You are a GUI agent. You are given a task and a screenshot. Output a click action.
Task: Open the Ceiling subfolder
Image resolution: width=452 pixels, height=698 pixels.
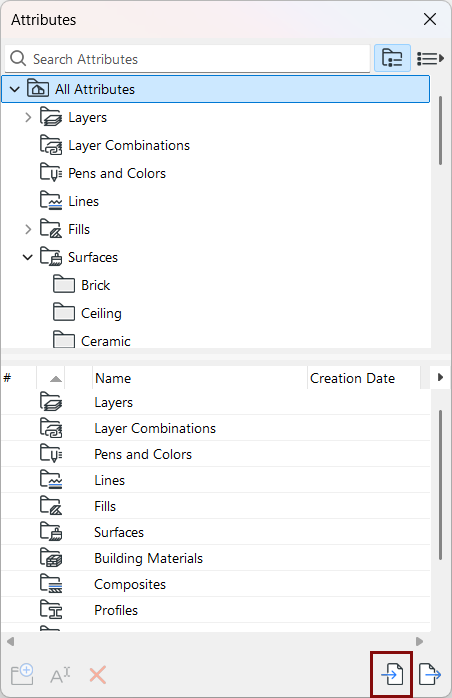click(101, 313)
